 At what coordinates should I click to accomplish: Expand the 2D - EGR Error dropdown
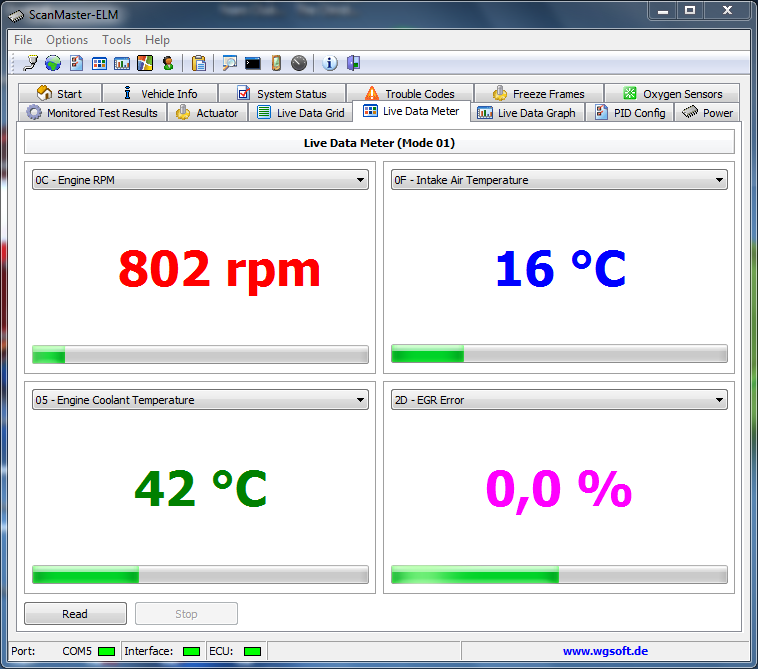pyautogui.click(x=559, y=400)
